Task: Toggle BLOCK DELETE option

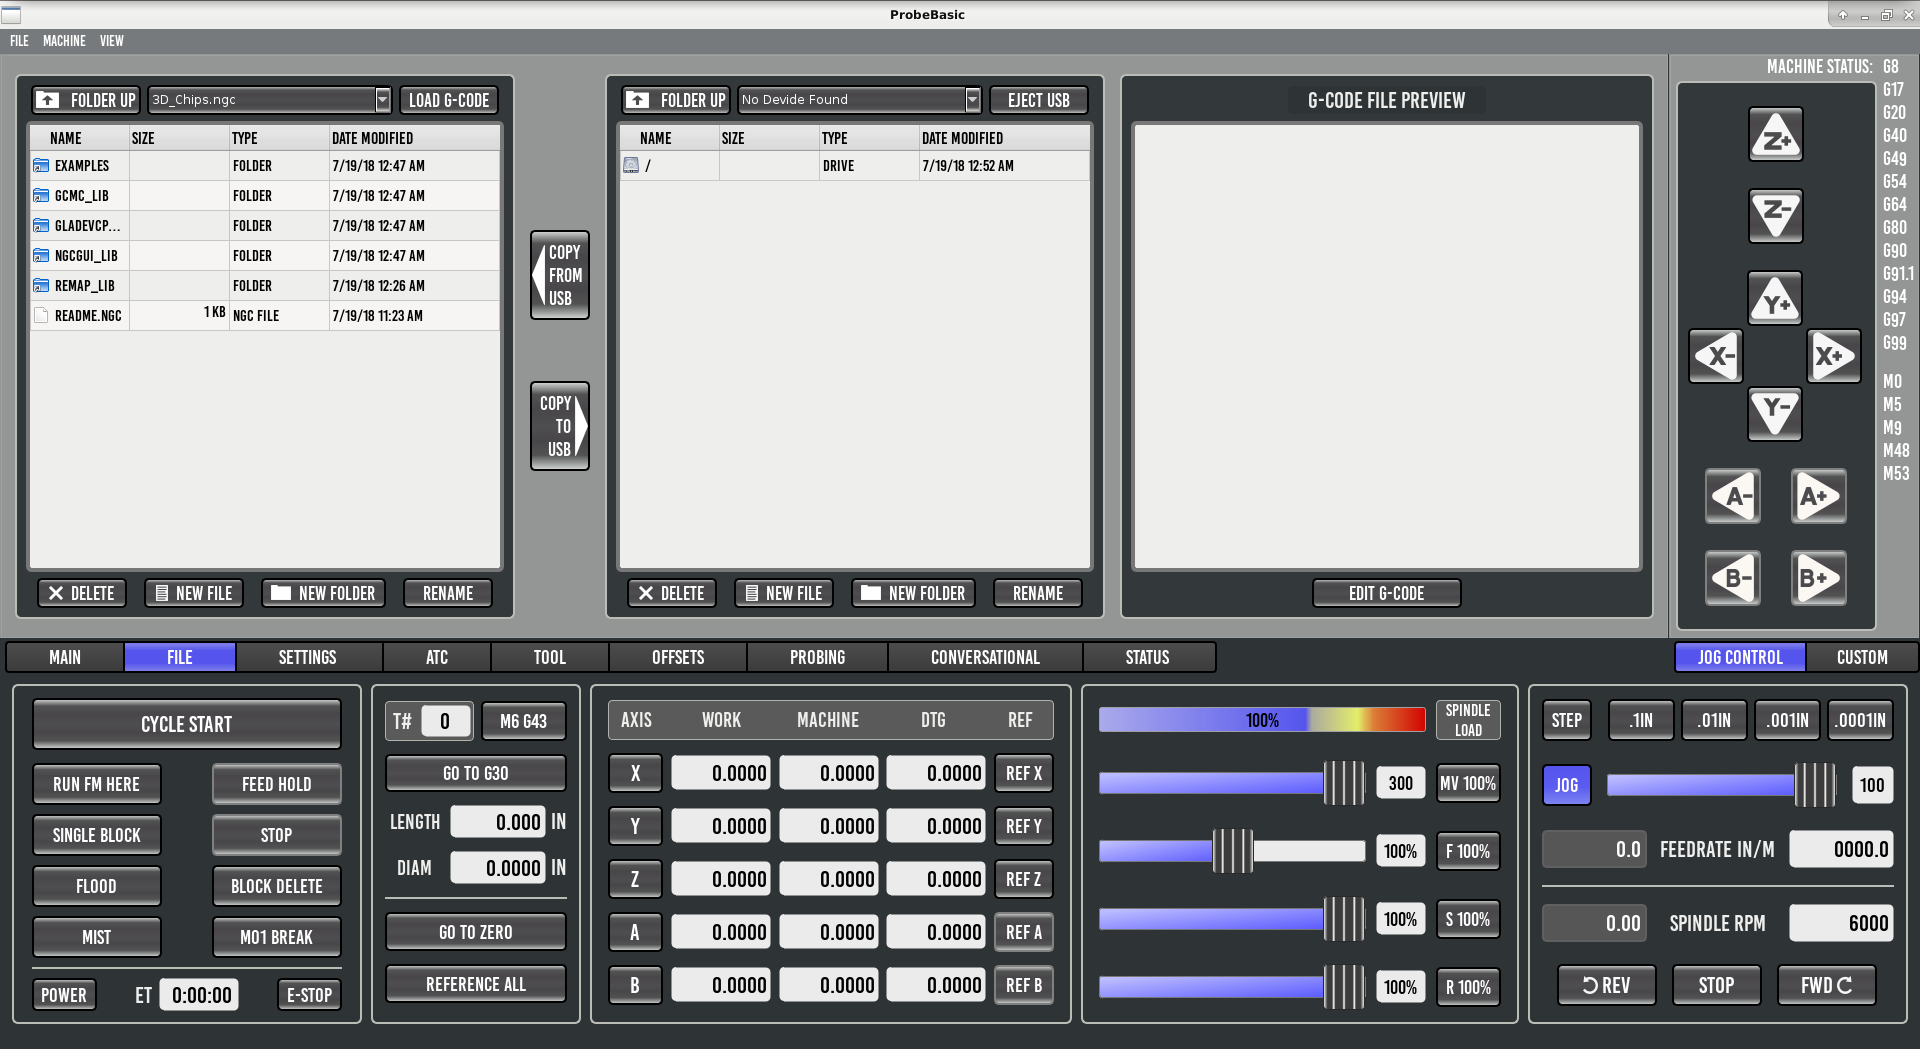Action: point(277,886)
